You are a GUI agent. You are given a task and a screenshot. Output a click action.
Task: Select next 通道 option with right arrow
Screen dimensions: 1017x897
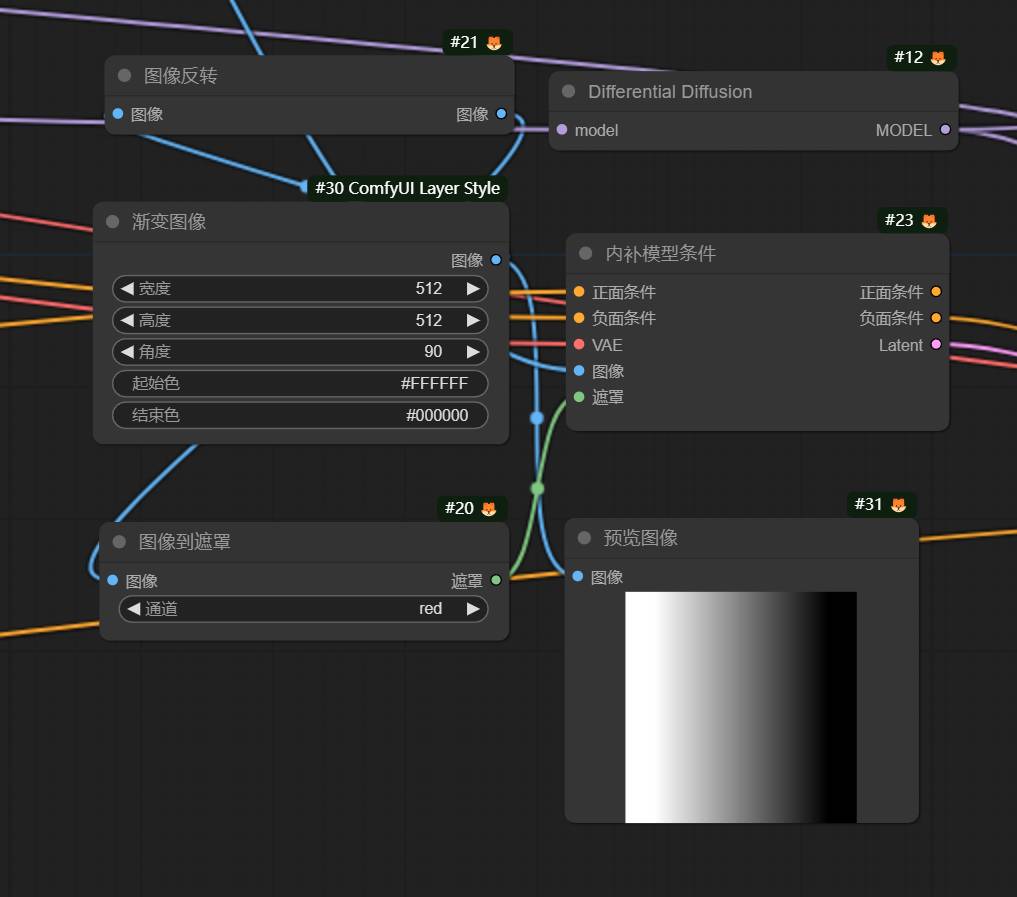coord(473,609)
